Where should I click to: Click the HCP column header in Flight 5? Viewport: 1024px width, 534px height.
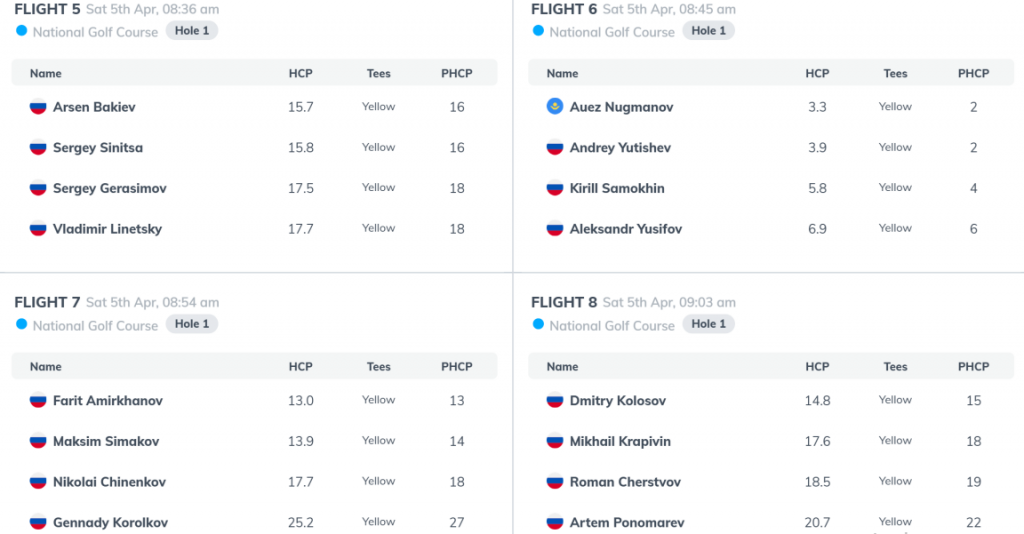click(300, 73)
